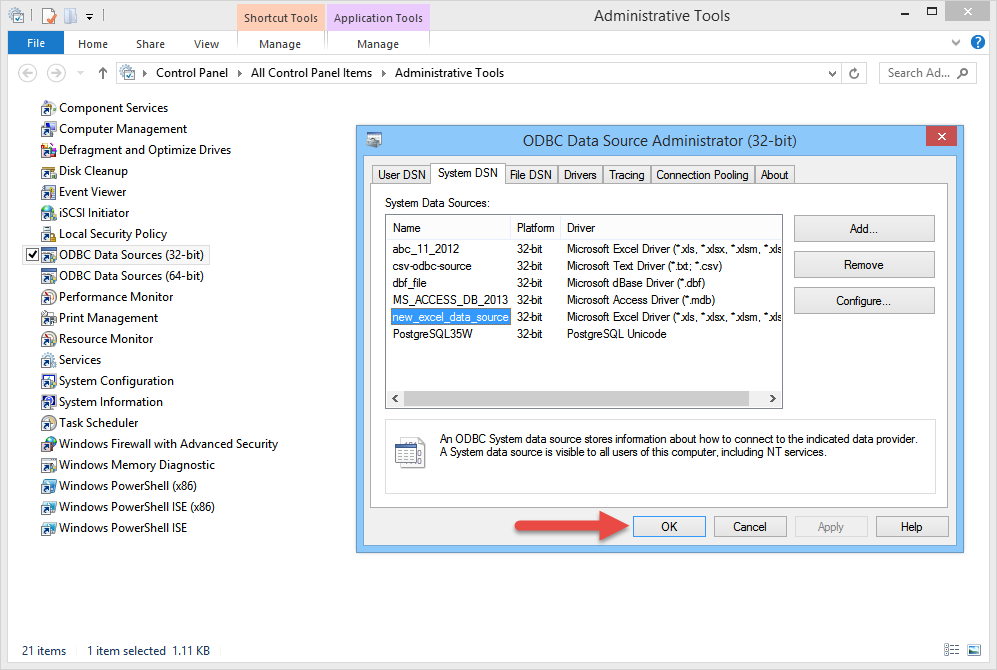Select Windows Firewall with Advanced Security icon
The height and width of the screenshot is (670, 997).
(x=48, y=444)
